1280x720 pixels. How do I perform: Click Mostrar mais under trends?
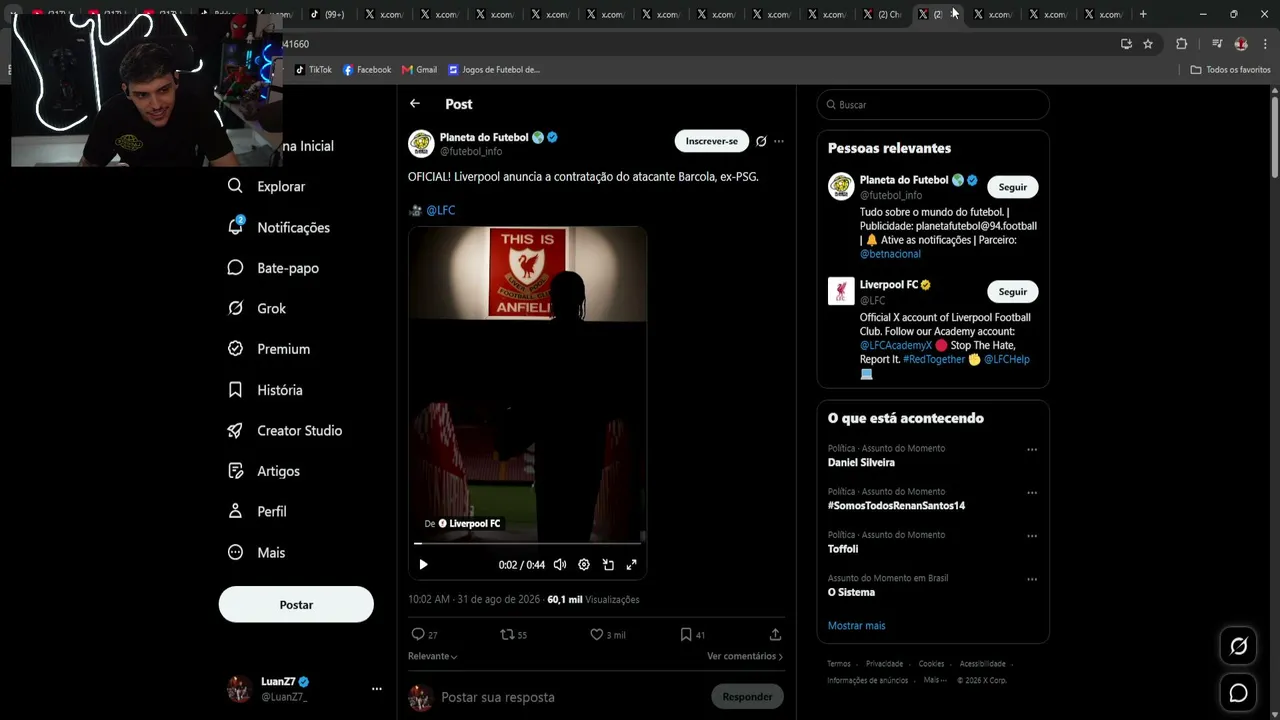[x=856, y=626]
